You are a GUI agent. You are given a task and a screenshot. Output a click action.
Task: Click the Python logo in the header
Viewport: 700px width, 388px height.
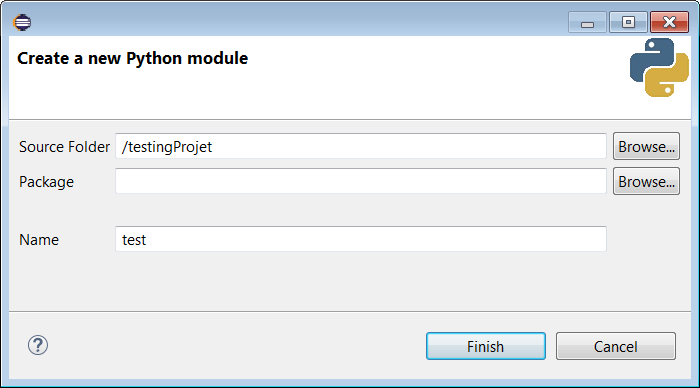[659, 67]
